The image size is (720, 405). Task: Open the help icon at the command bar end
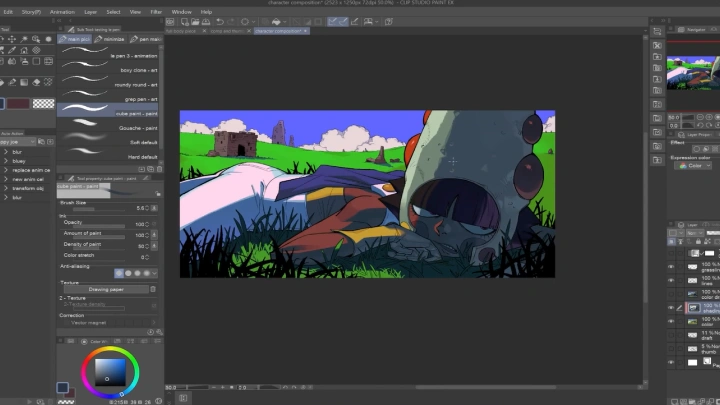click(388, 22)
